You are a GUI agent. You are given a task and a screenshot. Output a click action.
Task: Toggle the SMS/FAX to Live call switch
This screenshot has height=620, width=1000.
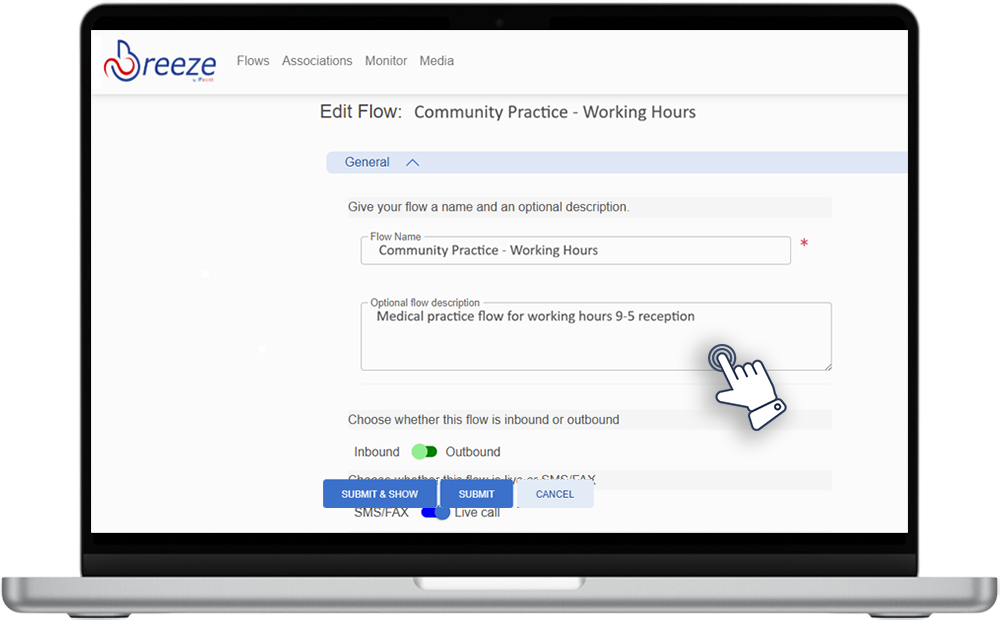pos(435,512)
